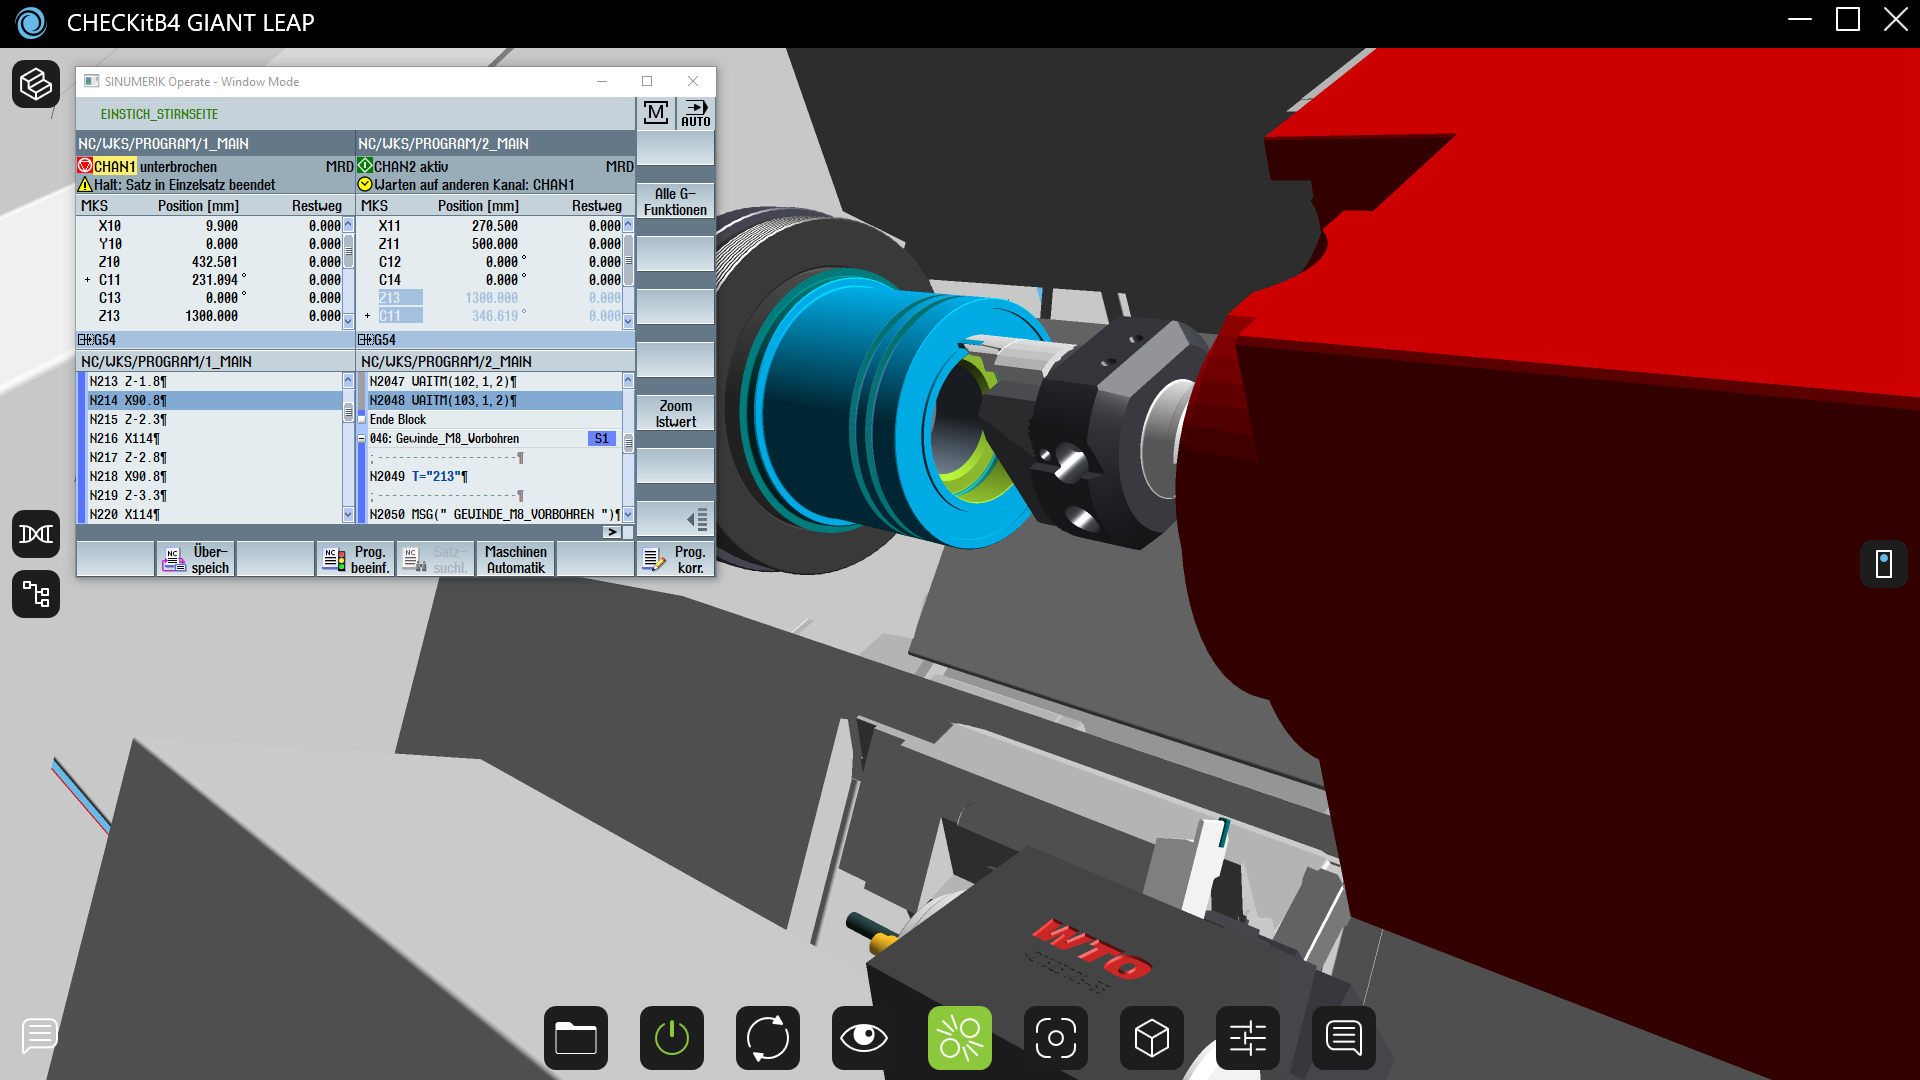Image resolution: width=1920 pixels, height=1080 pixels.
Task: Click the horizontal softkey extension arrow (>)
Action: coord(611,532)
